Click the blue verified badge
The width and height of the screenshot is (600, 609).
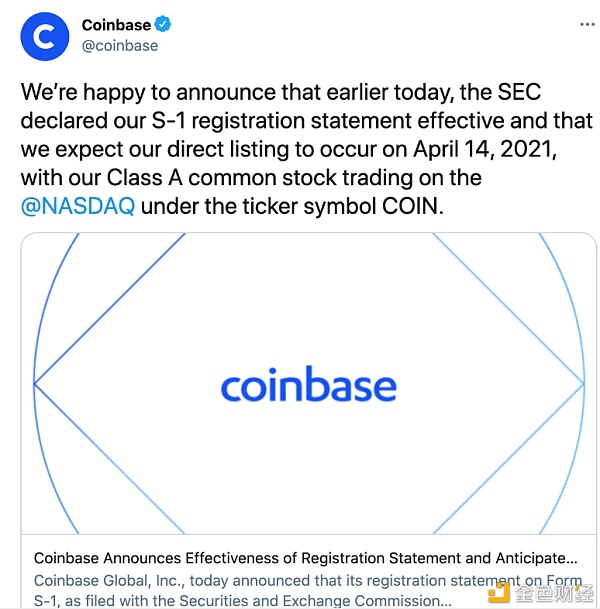coord(162,24)
